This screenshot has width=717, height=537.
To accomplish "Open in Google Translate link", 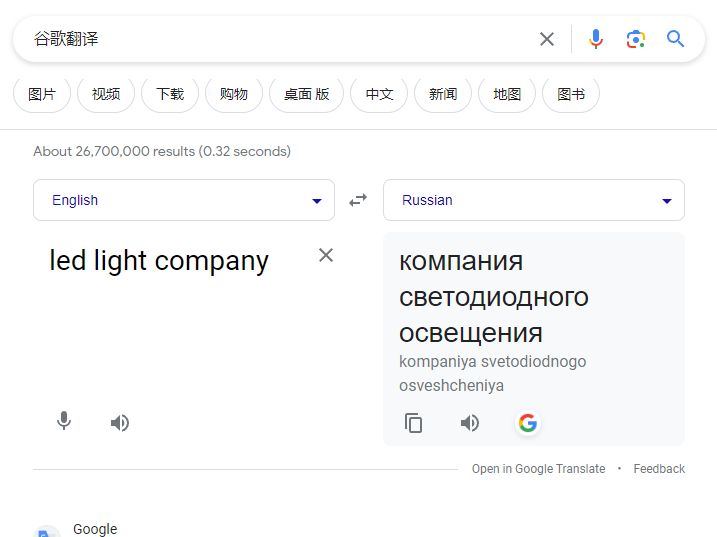I will 538,469.
